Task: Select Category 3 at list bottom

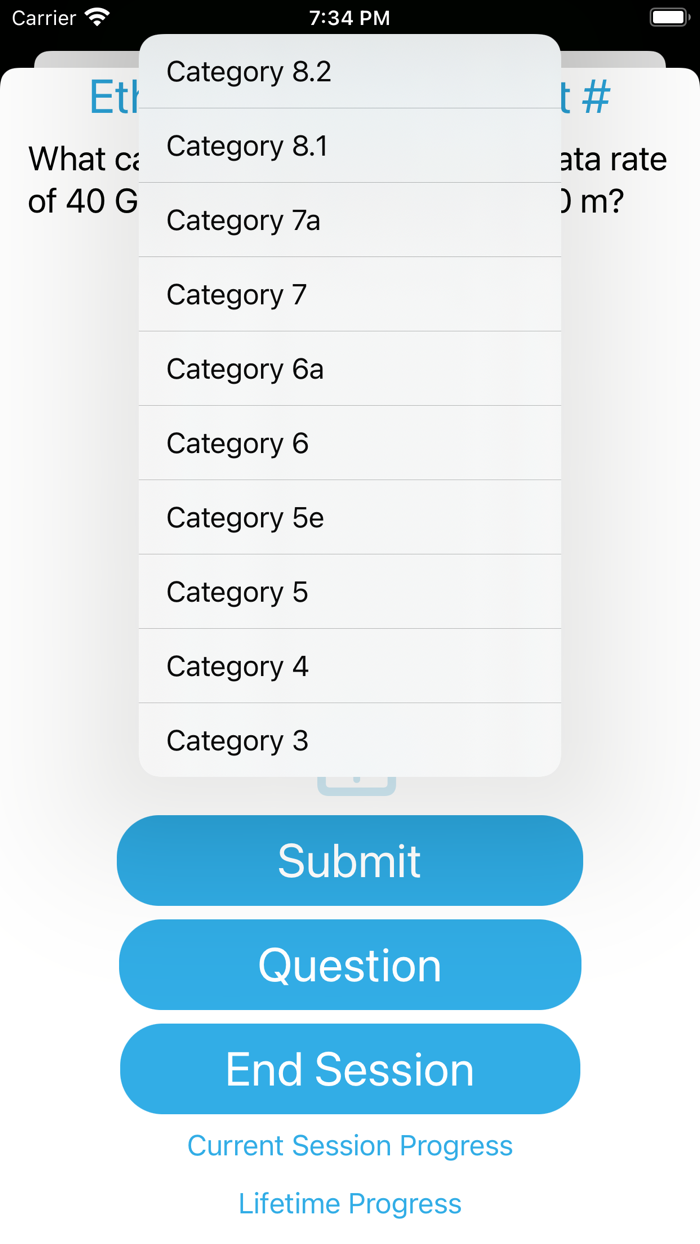Action: (349, 741)
